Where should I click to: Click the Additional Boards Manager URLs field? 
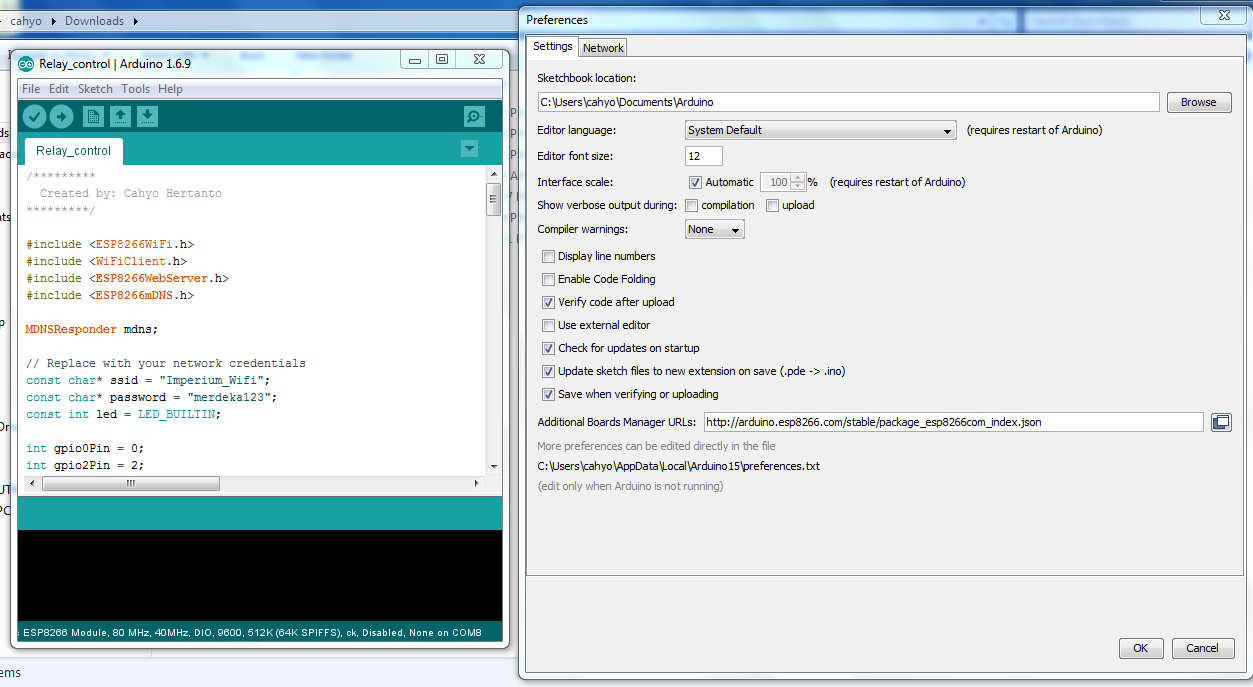coord(953,422)
